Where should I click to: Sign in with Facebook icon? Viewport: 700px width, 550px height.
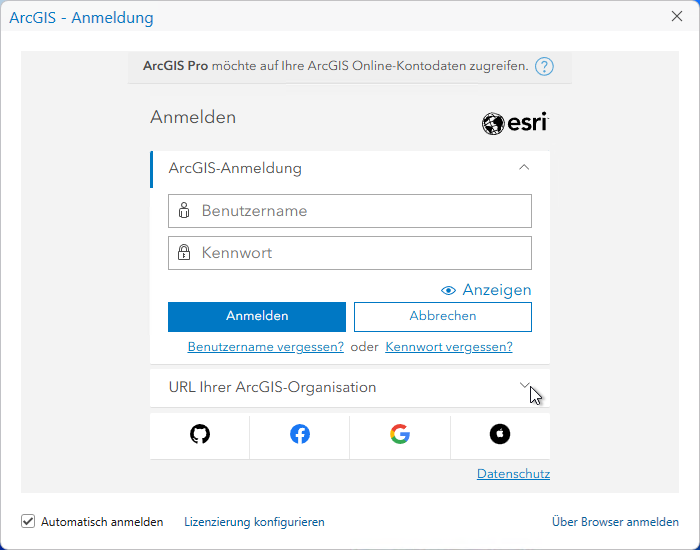[x=300, y=434]
